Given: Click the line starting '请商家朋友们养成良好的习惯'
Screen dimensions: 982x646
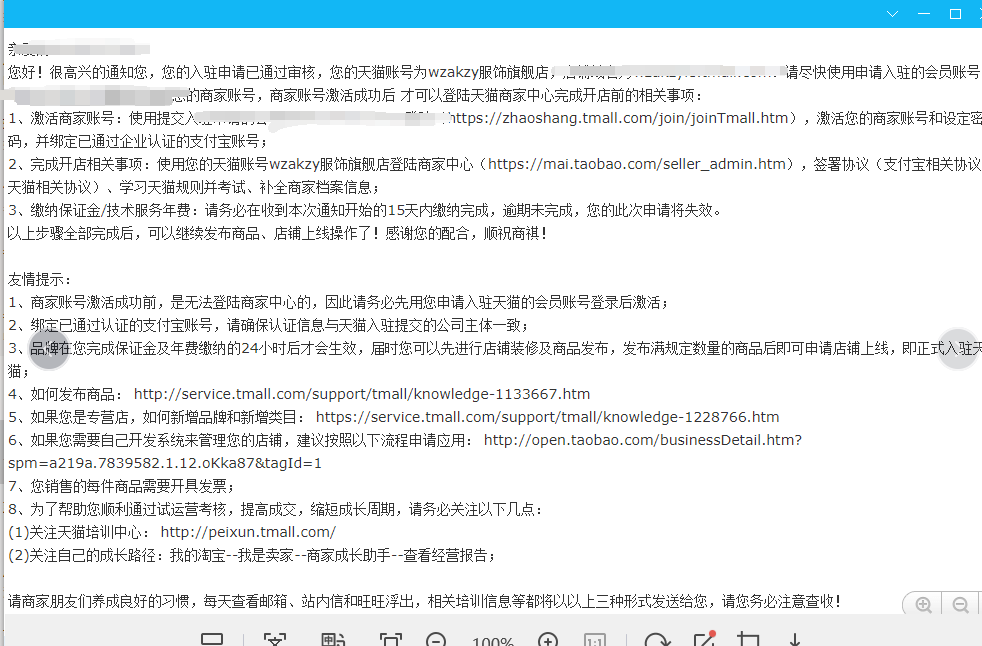Looking at the screenshot, I should tap(424, 602).
